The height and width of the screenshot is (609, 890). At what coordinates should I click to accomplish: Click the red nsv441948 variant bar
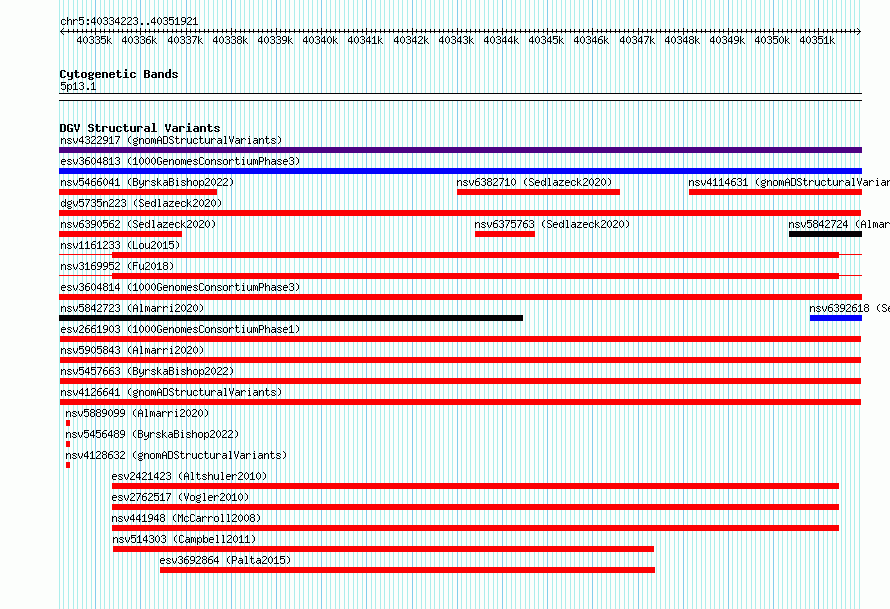coord(475,528)
